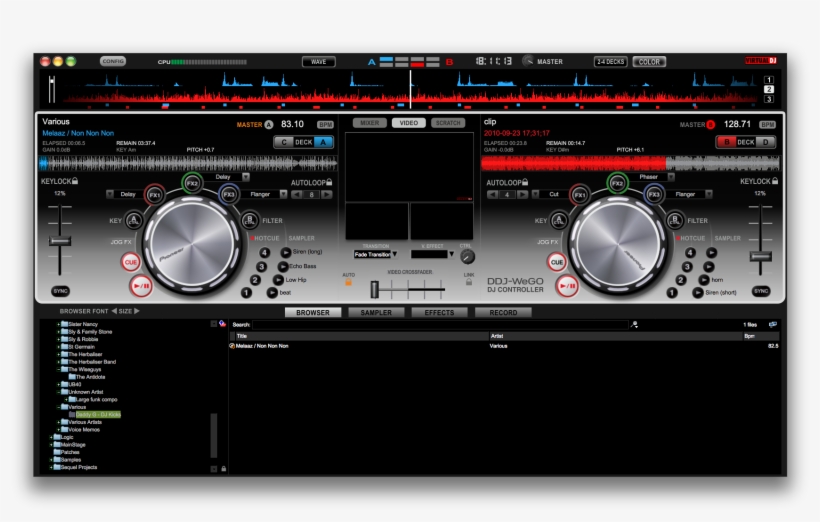Open left deck Delay FX2 dropdown
The height and width of the screenshot is (522, 820).
pyautogui.click(x=246, y=177)
